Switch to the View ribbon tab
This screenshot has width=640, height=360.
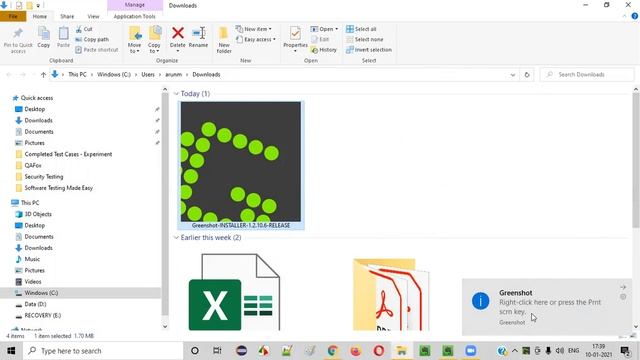(x=93, y=16)
